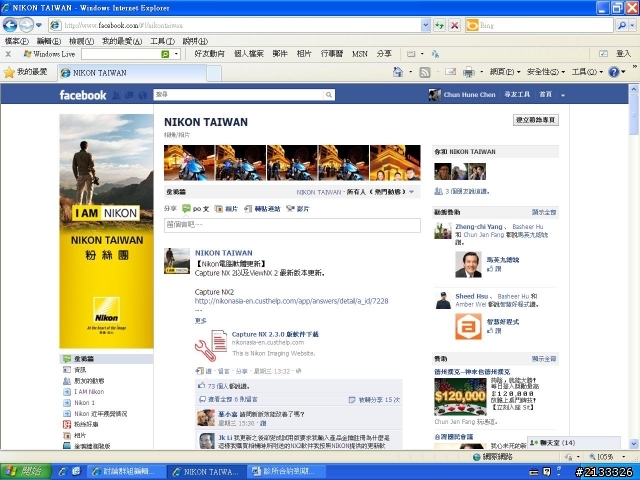Click the Windows Live toolbar close X
This screenshot has height=480, width=640.
point(8,54)
